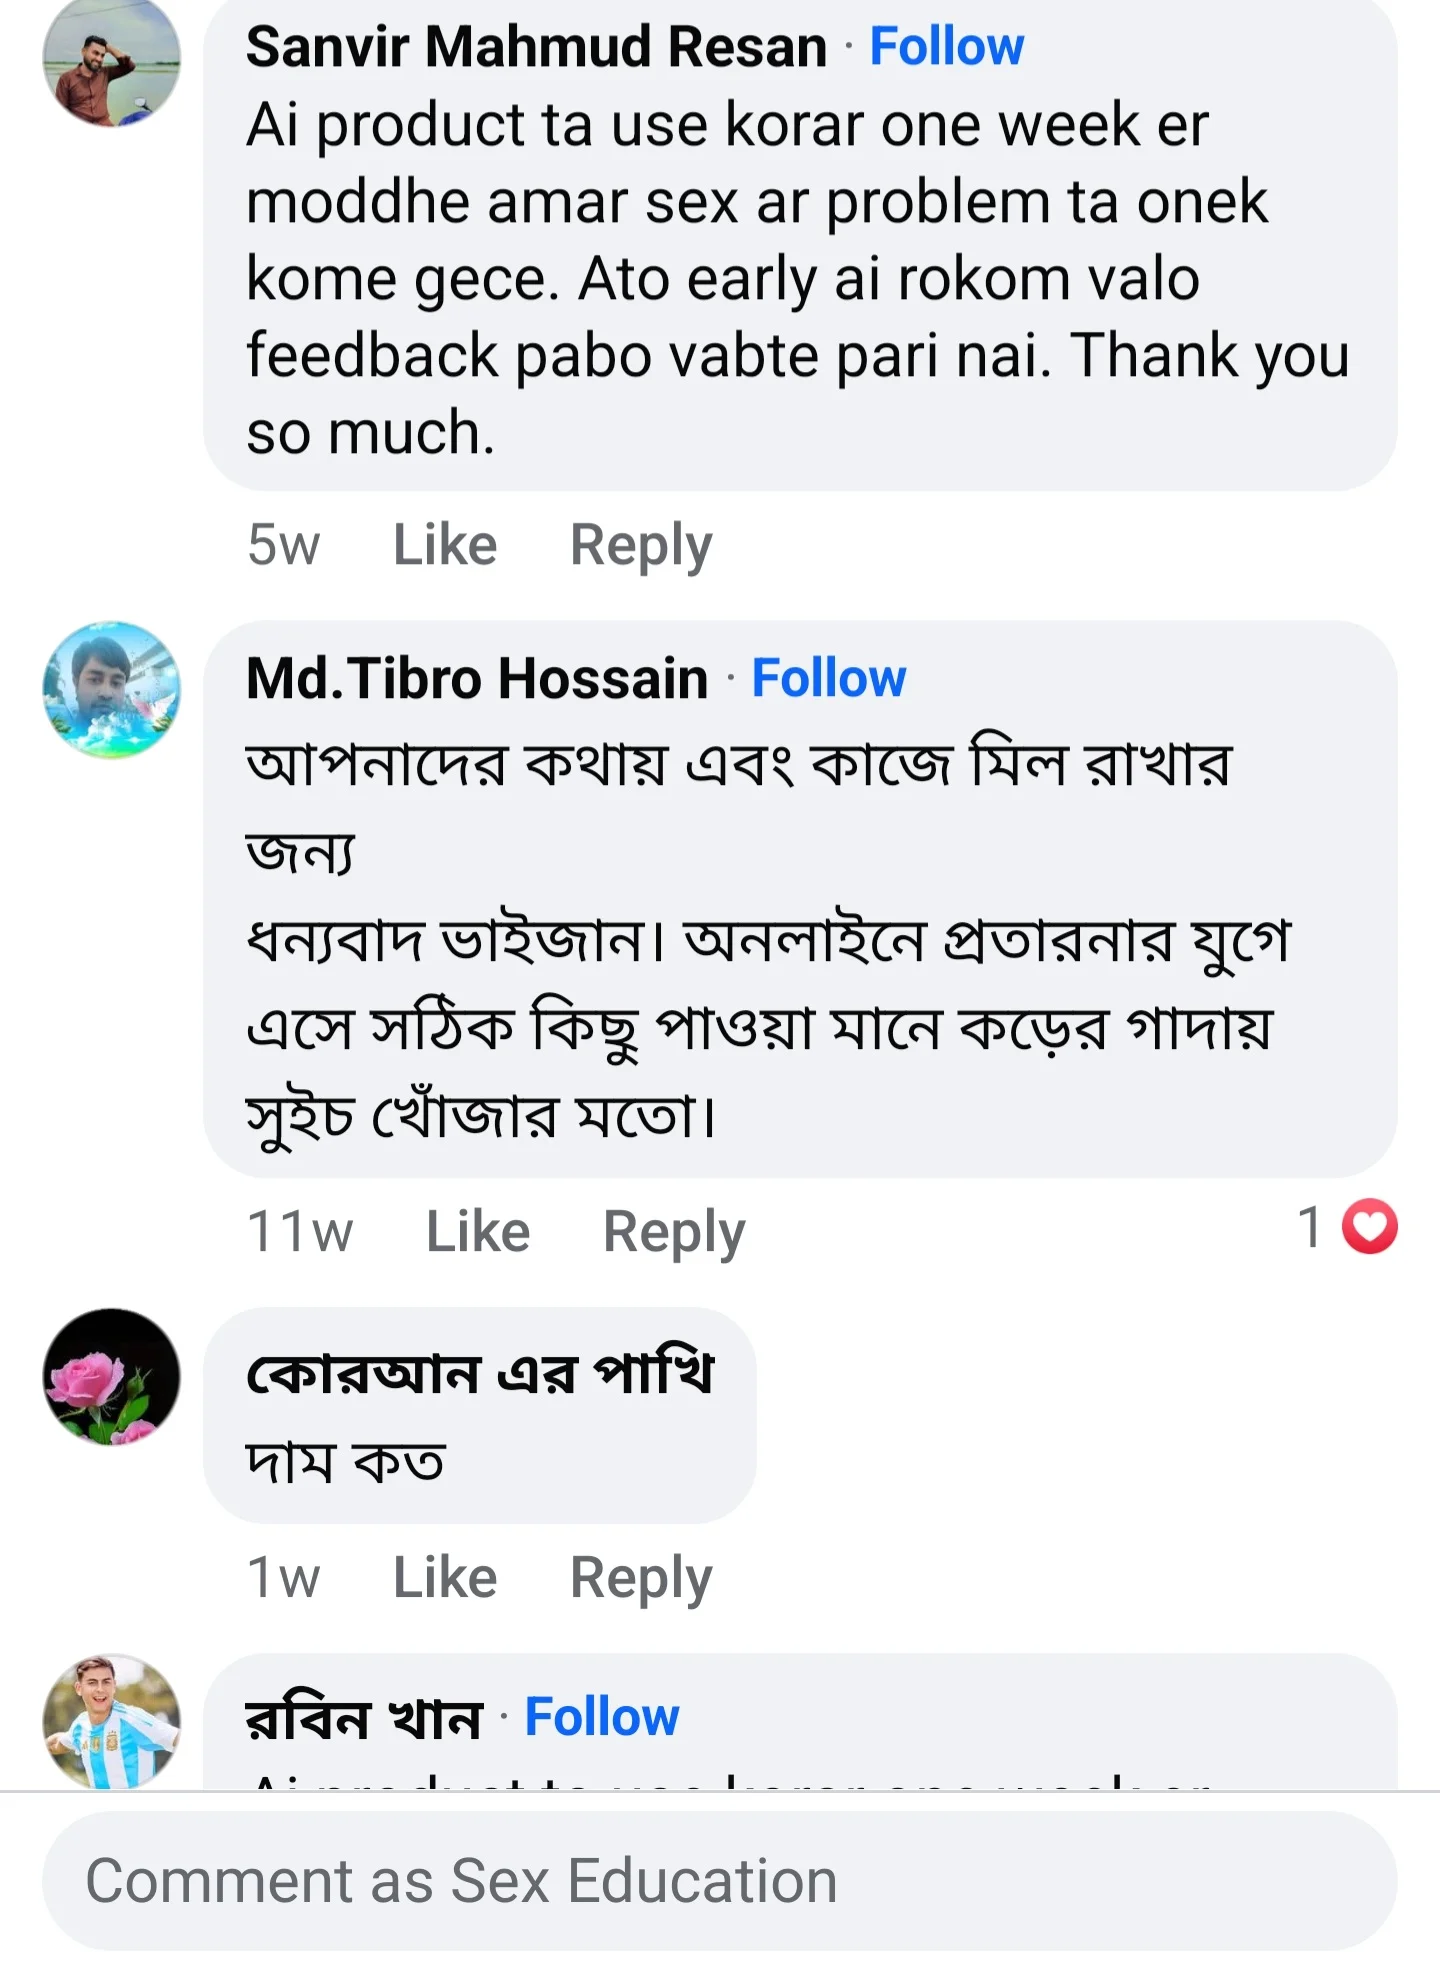The height and width of the screenshot is (1972, 1440).
Task: Open the 11w timestamp of Tibro's comment
Action: coord(303,1230)
